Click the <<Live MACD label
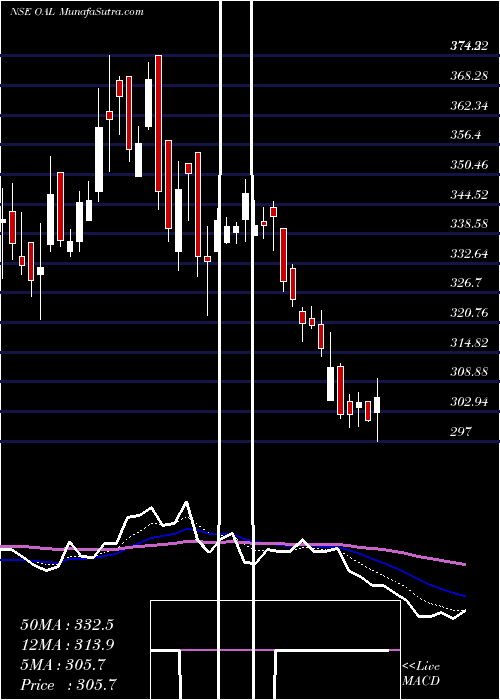Viewport: 500px width, 700px height. pos(421,673)
